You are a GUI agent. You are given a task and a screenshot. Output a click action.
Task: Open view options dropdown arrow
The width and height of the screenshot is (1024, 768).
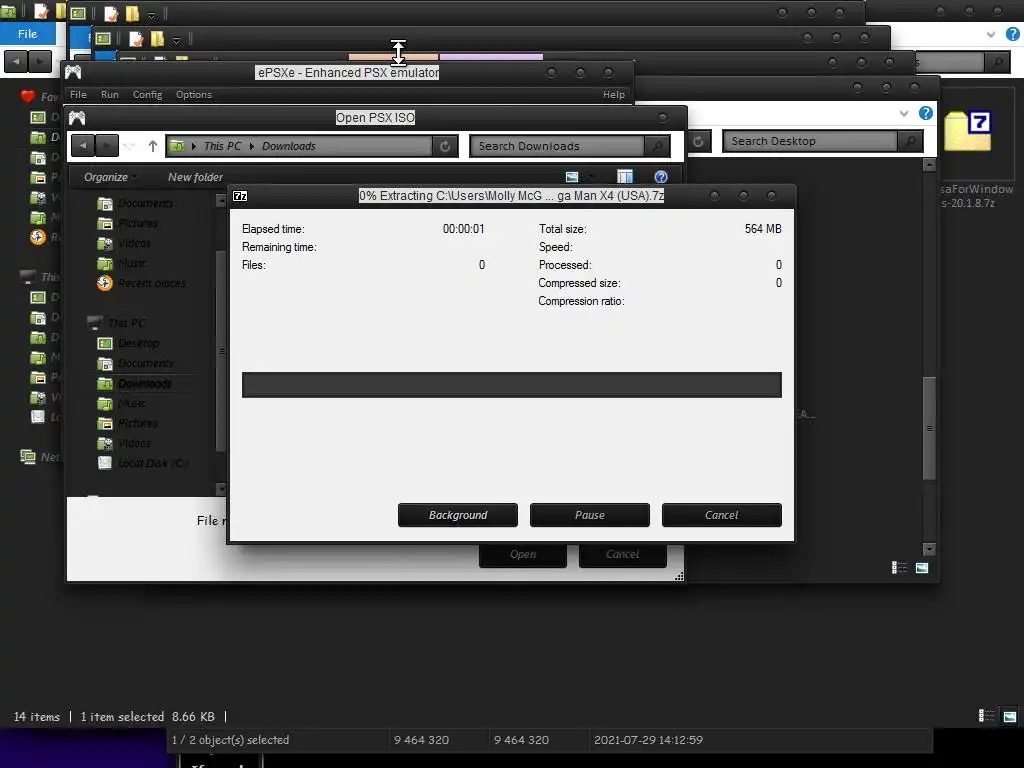pyautogui.click(x=591, y=177)
